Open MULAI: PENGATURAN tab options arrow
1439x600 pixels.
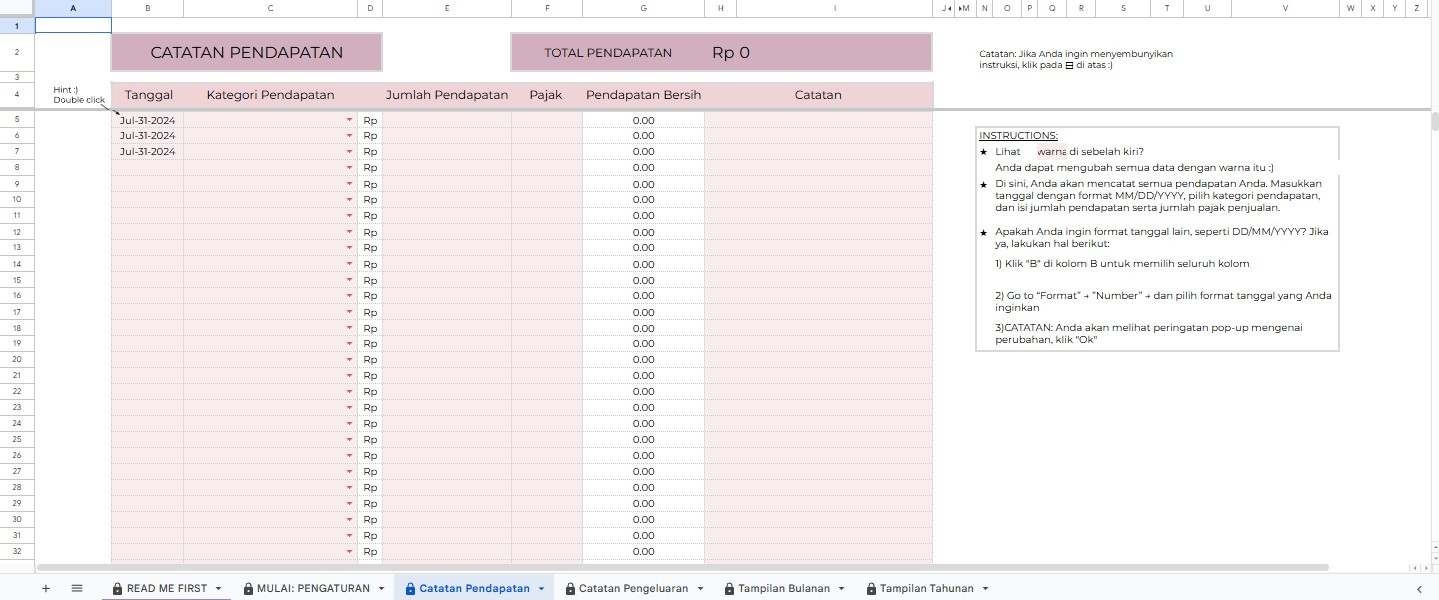pos(381,589)
